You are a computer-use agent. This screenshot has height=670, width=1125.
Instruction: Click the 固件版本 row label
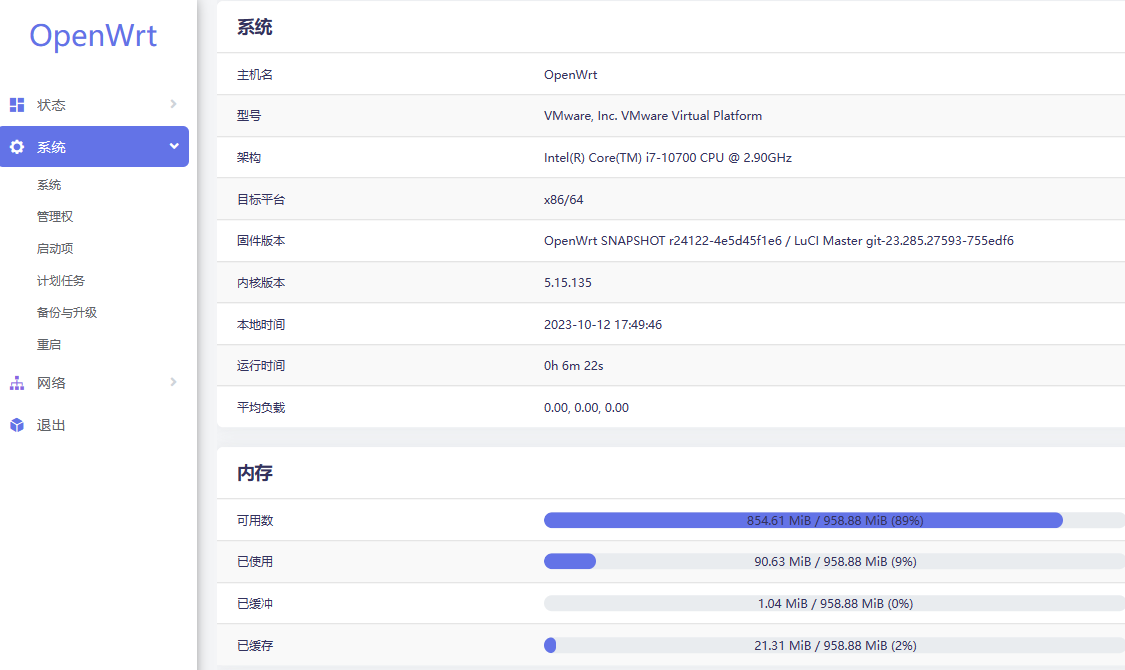261,241
